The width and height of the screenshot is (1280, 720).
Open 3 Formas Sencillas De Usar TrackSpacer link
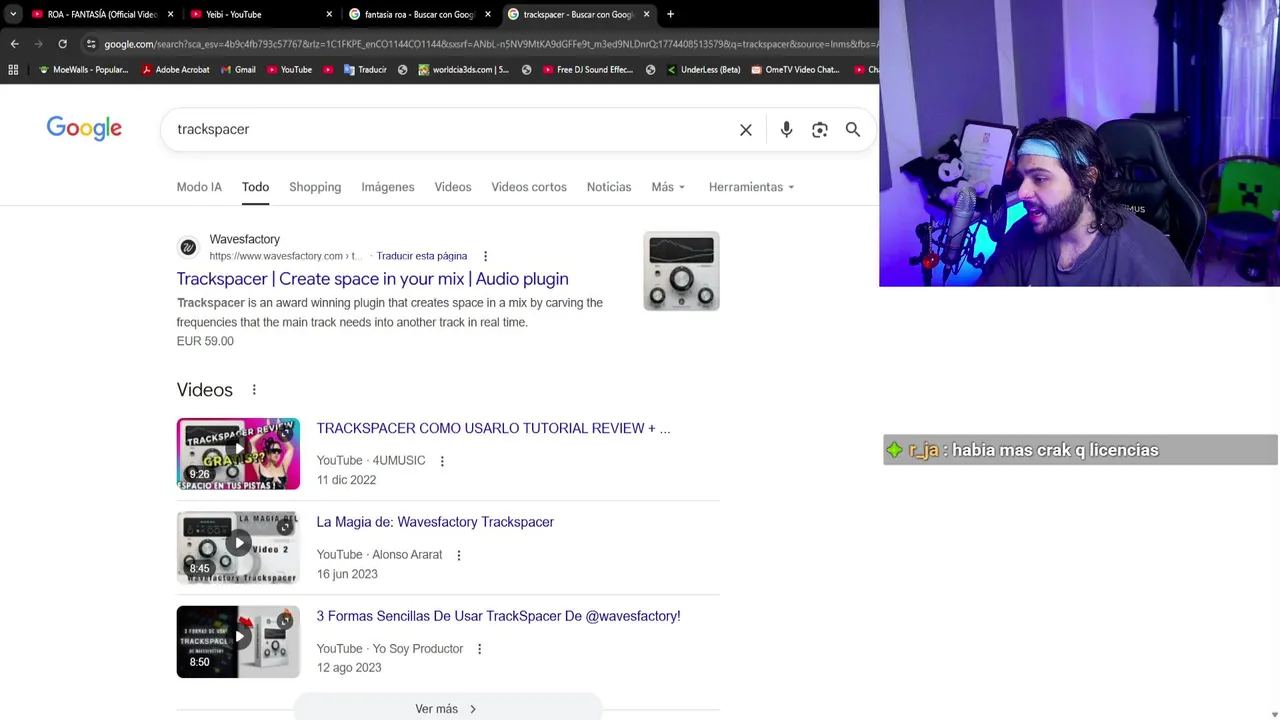pyautogui.click(x=498, y=616)
